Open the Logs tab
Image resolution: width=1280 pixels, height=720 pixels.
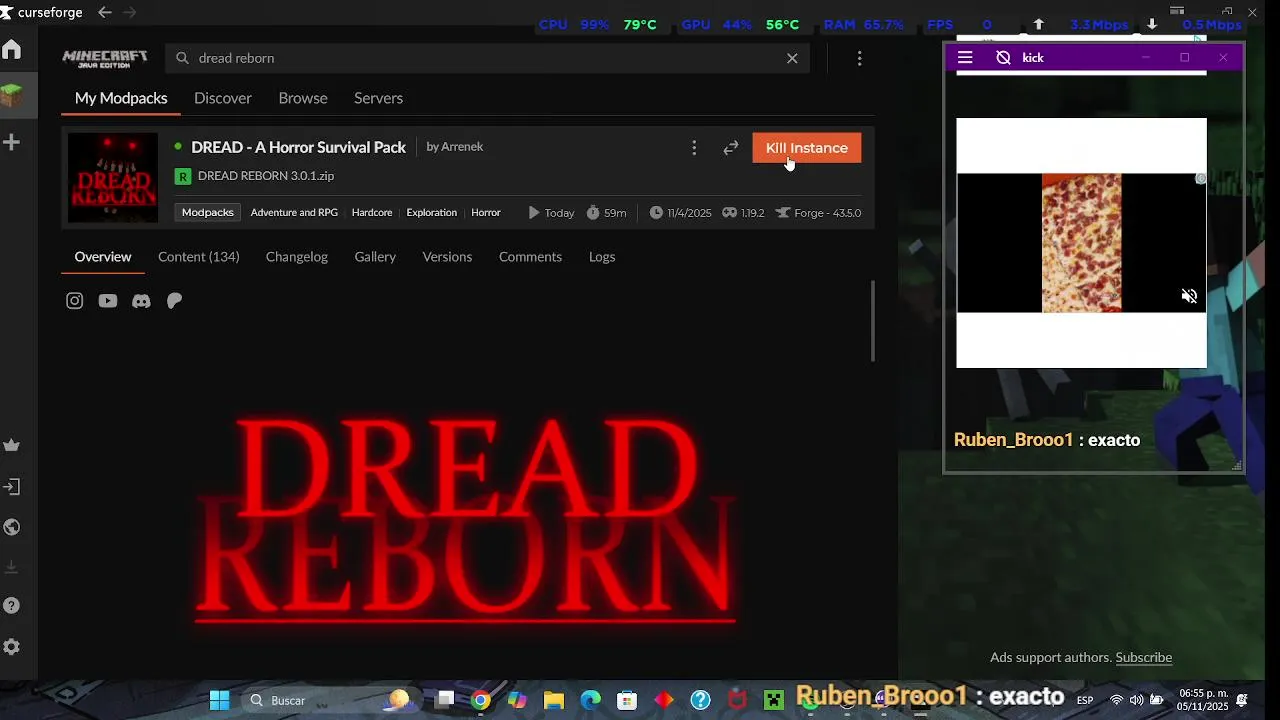pos(602,257)
